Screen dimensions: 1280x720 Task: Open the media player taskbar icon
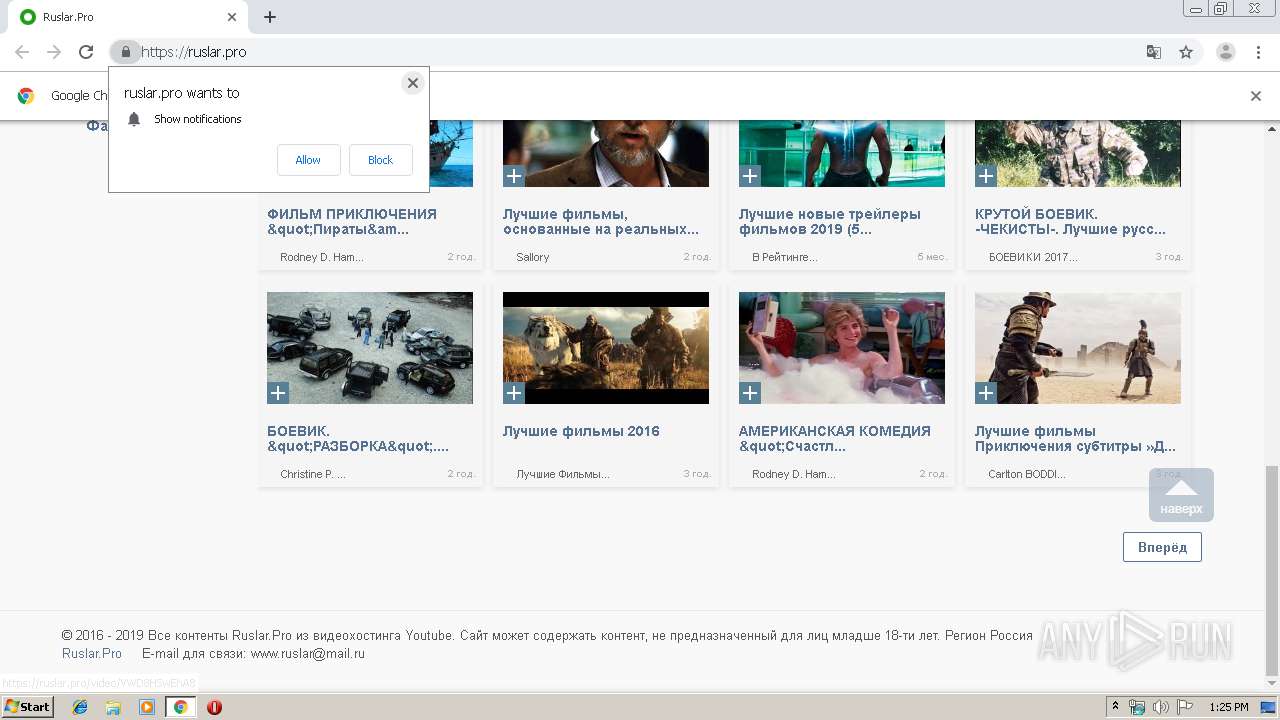point(147,707)
